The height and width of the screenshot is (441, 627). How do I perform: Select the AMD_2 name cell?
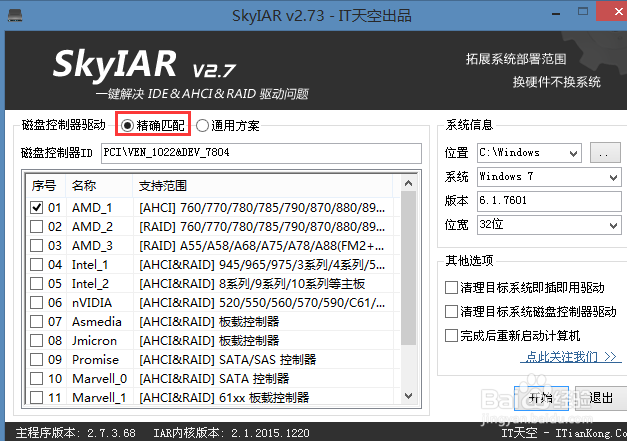coord(92,227)
